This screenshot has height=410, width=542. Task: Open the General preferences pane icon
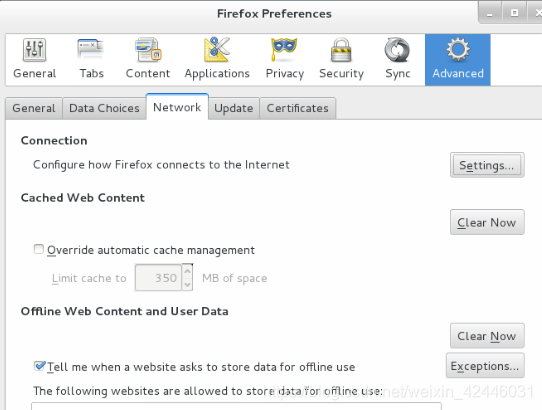click(x=34, y=59)
